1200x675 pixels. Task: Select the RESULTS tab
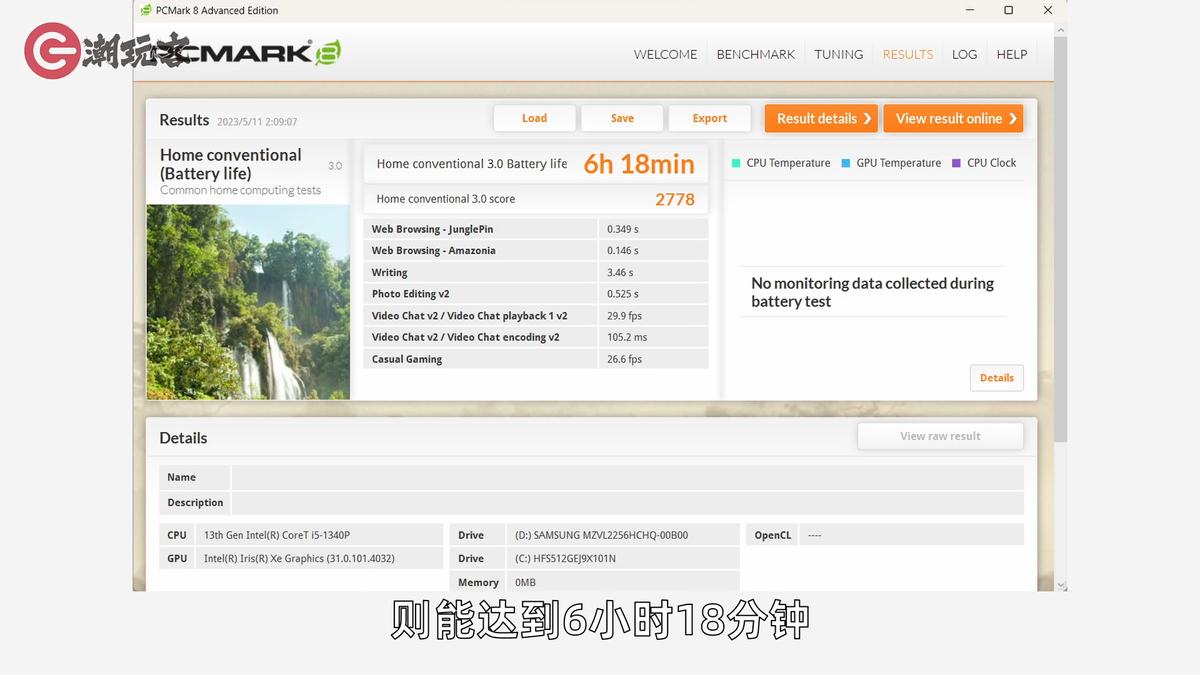click(x=907, y=54)
